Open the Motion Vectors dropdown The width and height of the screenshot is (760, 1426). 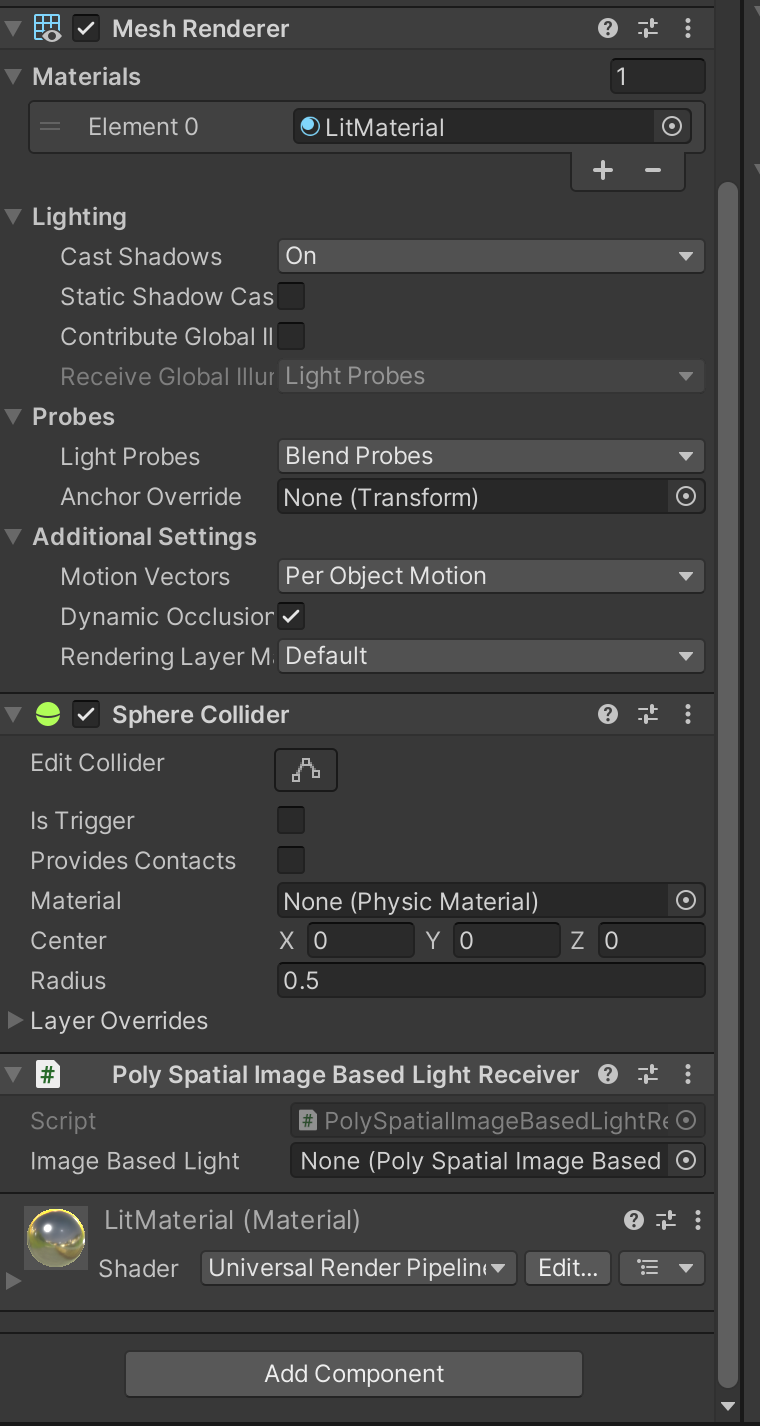pos(490,576)
